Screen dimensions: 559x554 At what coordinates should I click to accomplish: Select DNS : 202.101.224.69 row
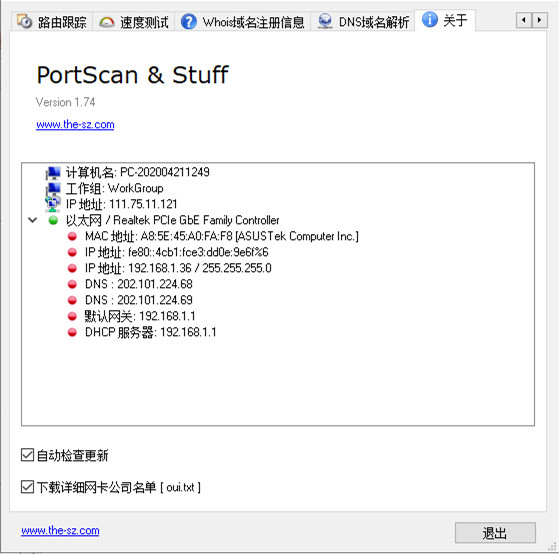click(x=139, y=300)
